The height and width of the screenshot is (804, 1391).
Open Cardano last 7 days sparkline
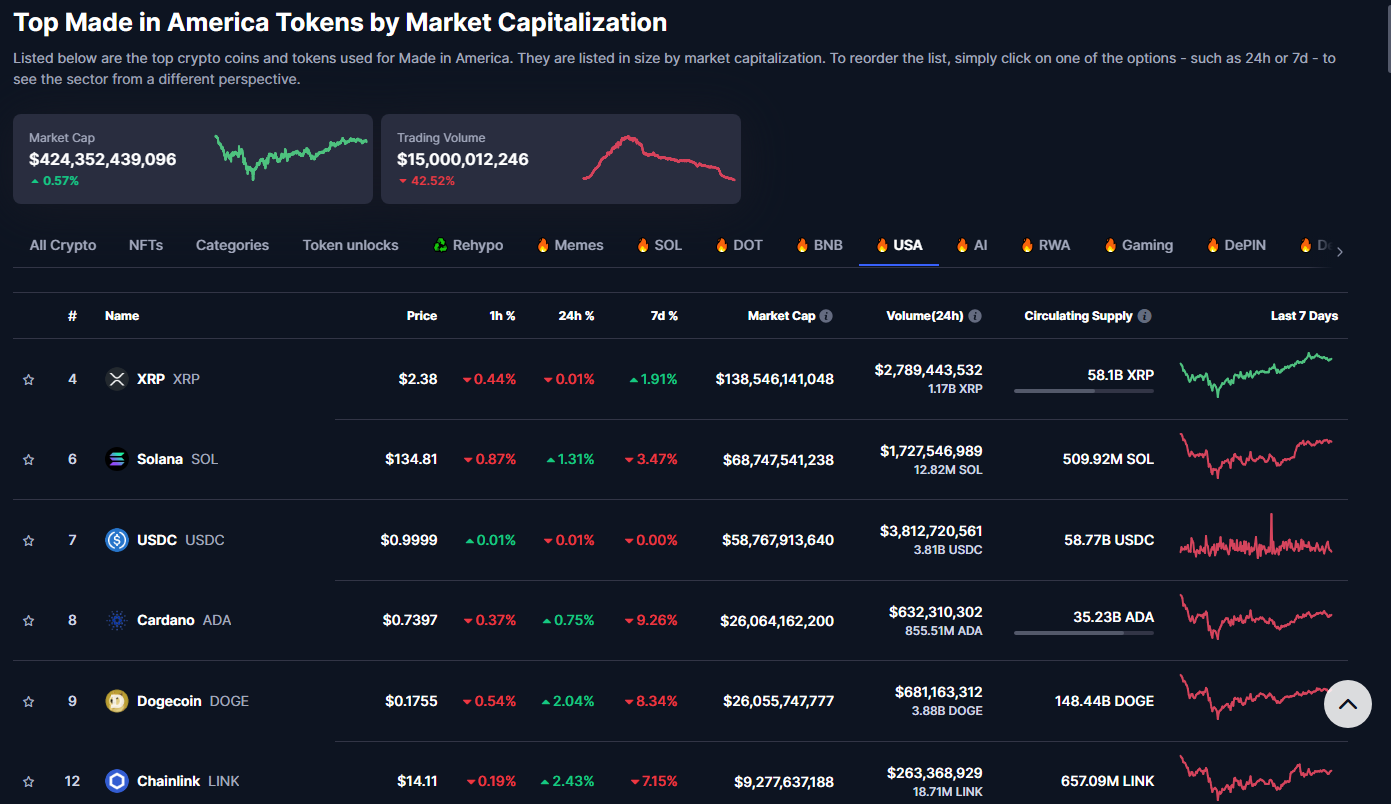click(x=1256, y=616)
